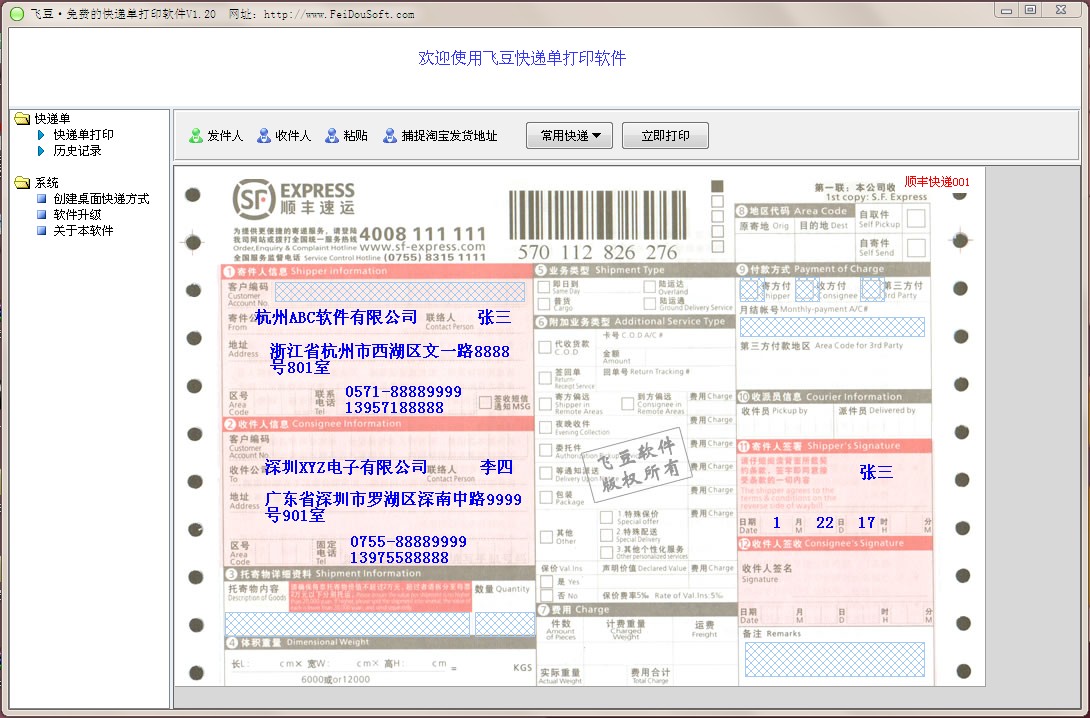Click the 立即打印 print button
Viewport: 1090px width, 718px height.
(665, 136)
